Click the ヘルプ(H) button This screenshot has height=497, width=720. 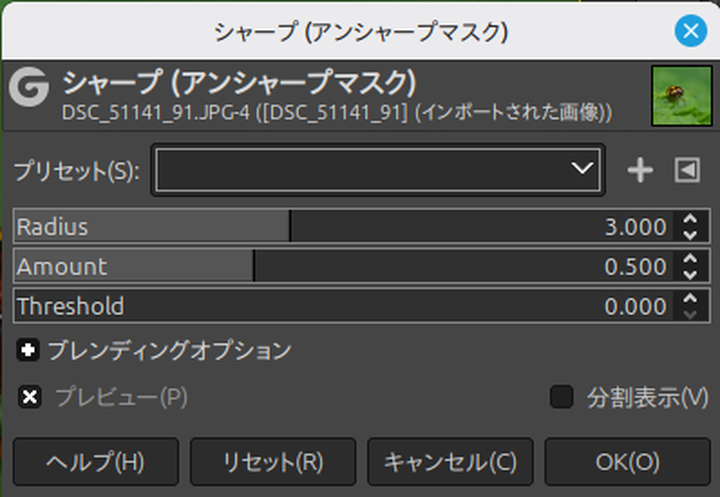[x=96, y=462]
